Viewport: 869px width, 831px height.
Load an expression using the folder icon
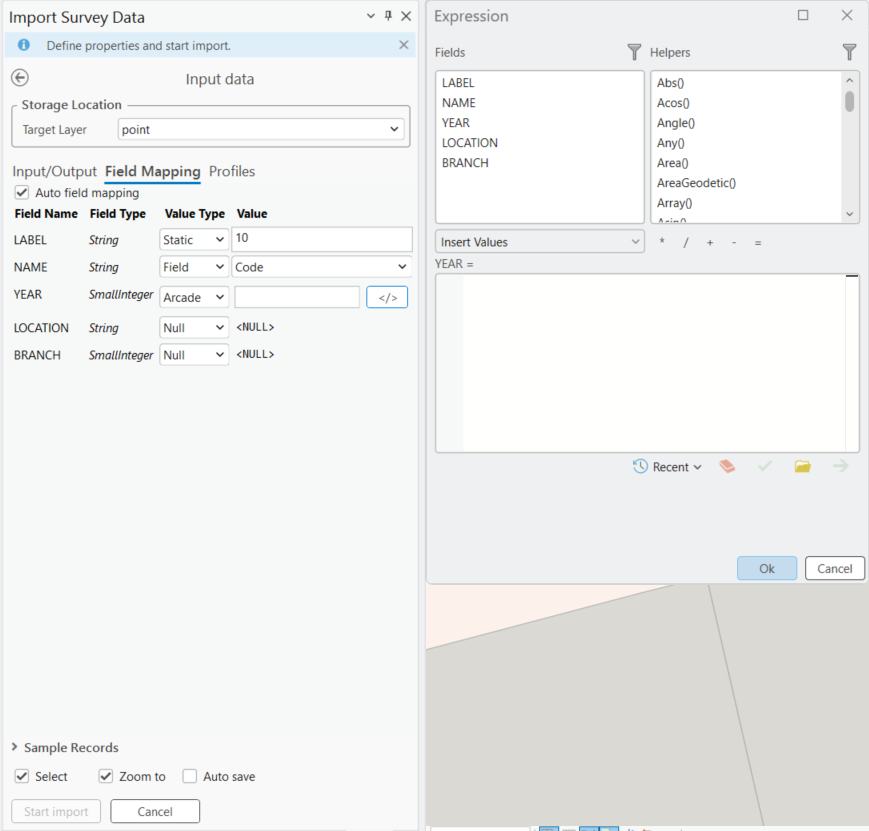802,467
